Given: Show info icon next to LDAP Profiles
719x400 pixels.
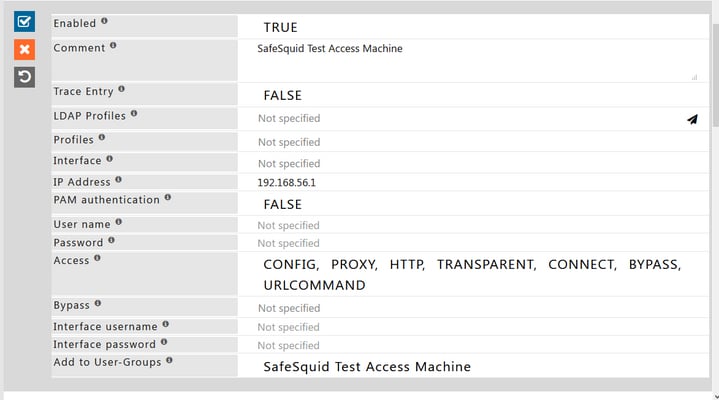Looking at the screenshot, I should (134, 113).
